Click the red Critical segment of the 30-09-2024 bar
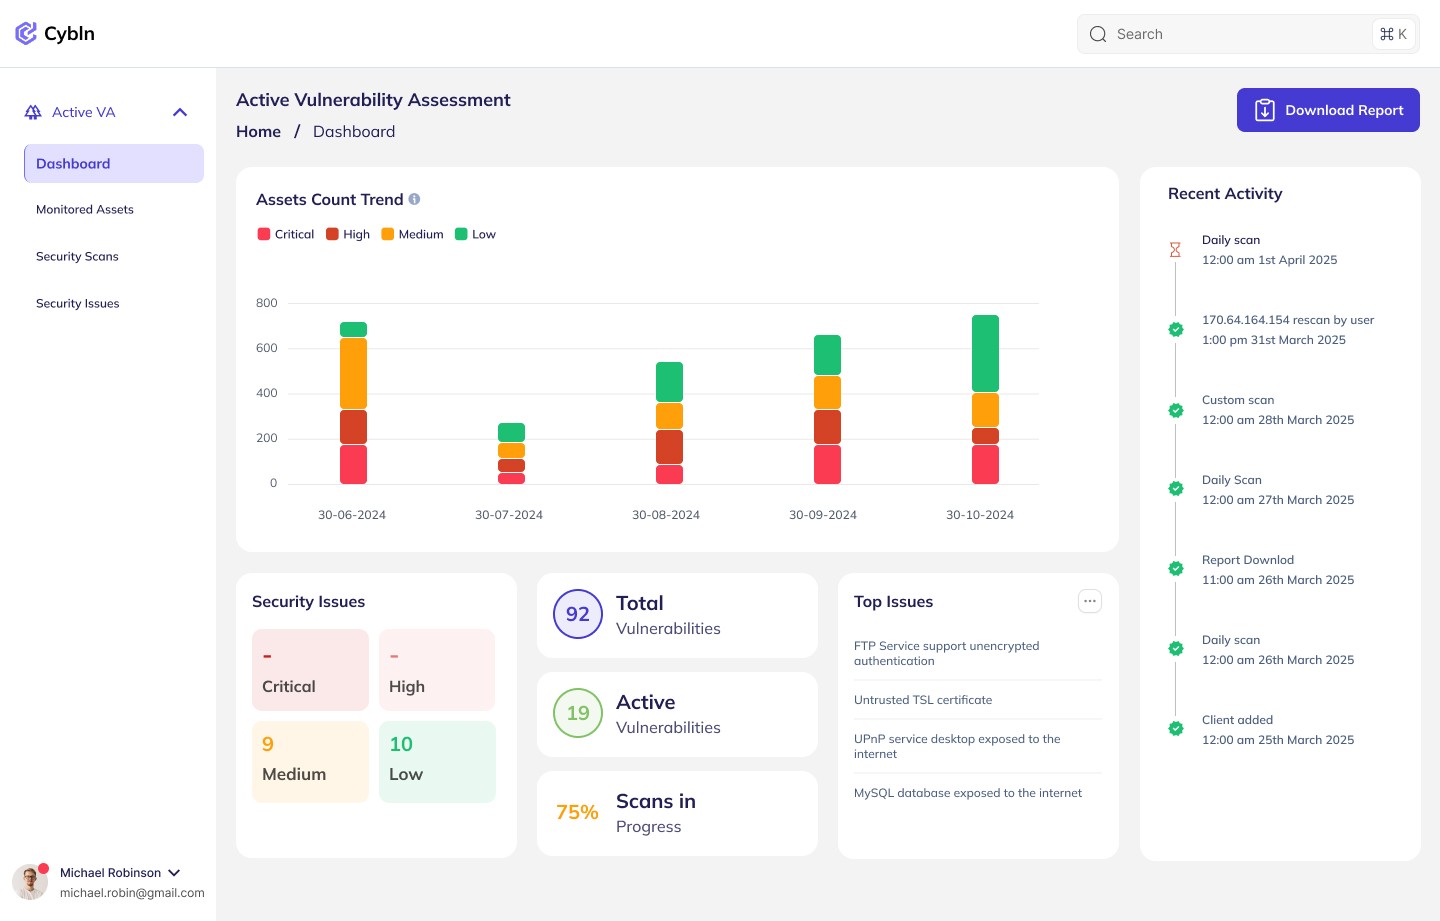 pos(827,464)
